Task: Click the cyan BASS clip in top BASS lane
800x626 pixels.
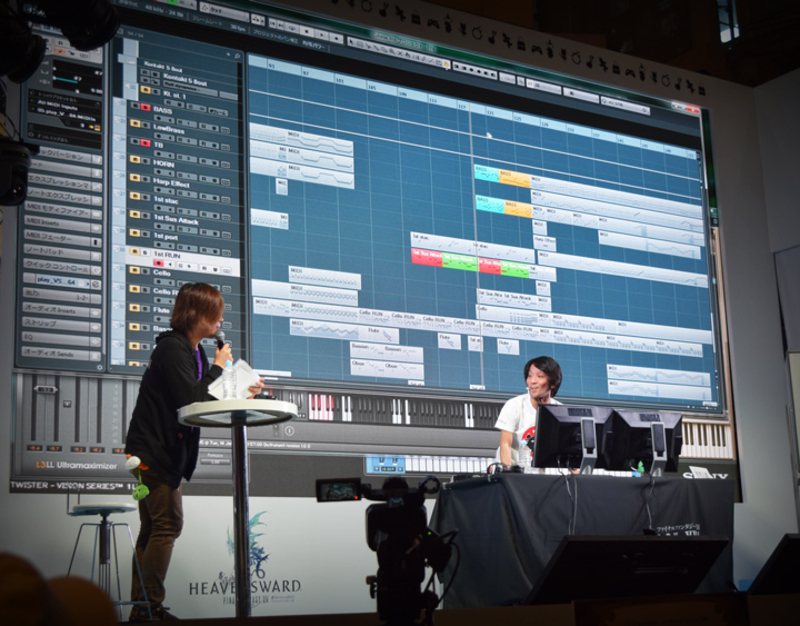Action: click(487, 173)
